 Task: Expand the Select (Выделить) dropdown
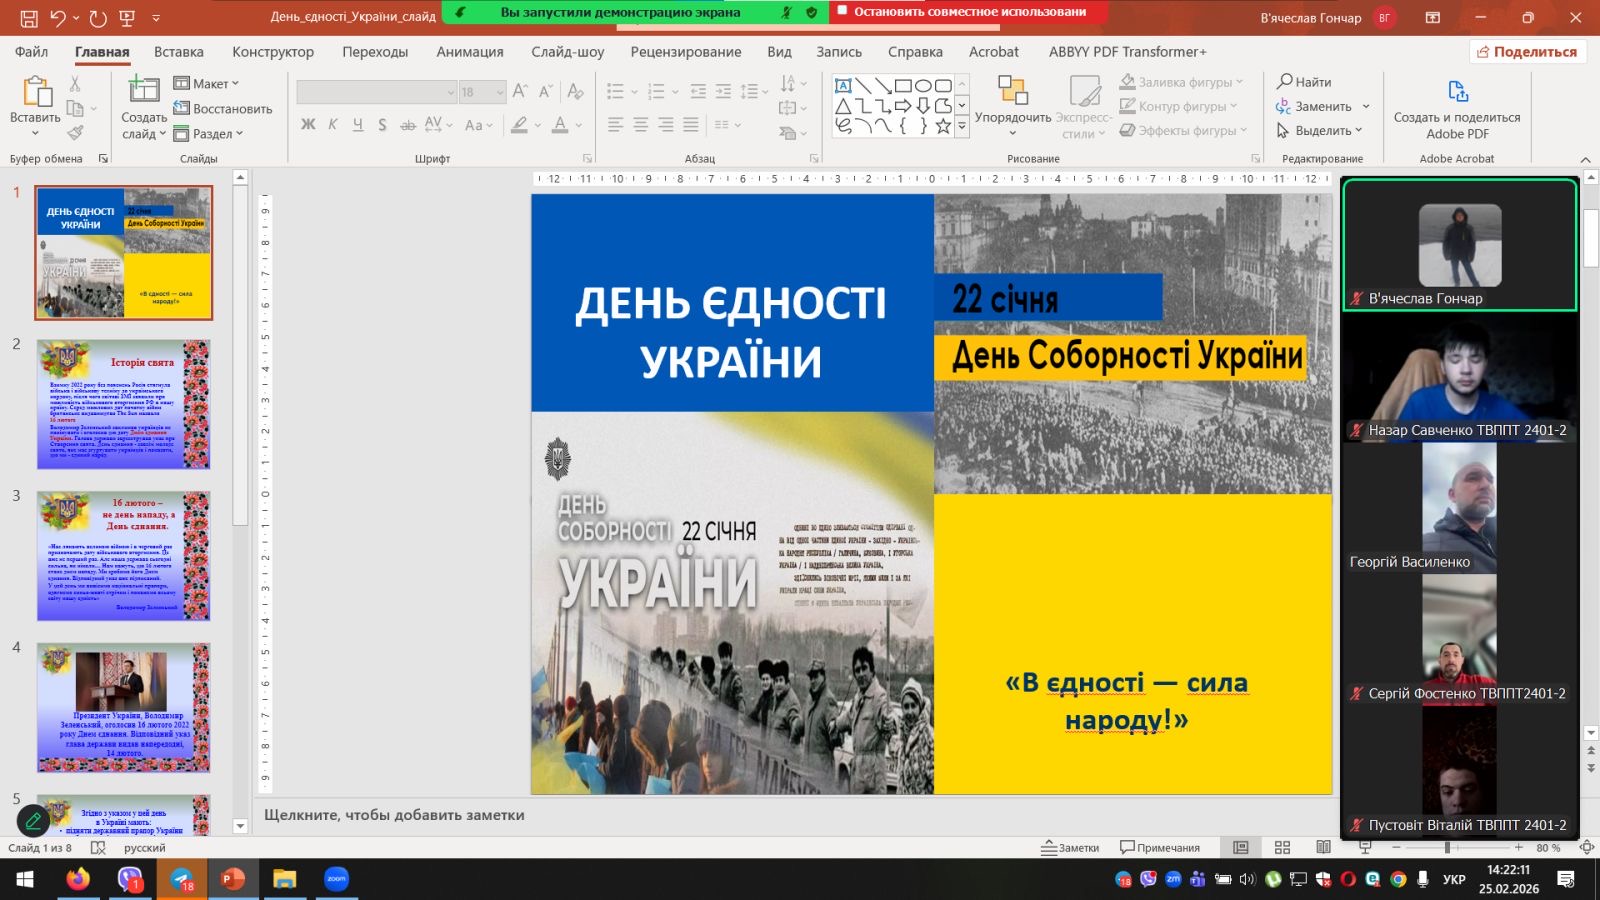[x=1323, y=131]
